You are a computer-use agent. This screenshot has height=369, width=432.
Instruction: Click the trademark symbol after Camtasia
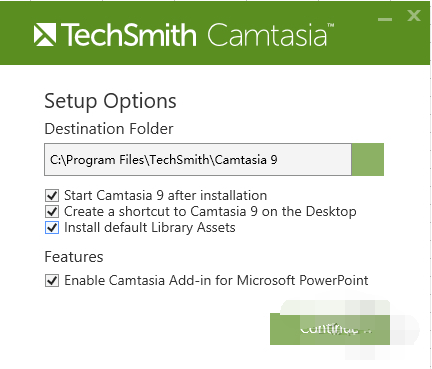330,25
